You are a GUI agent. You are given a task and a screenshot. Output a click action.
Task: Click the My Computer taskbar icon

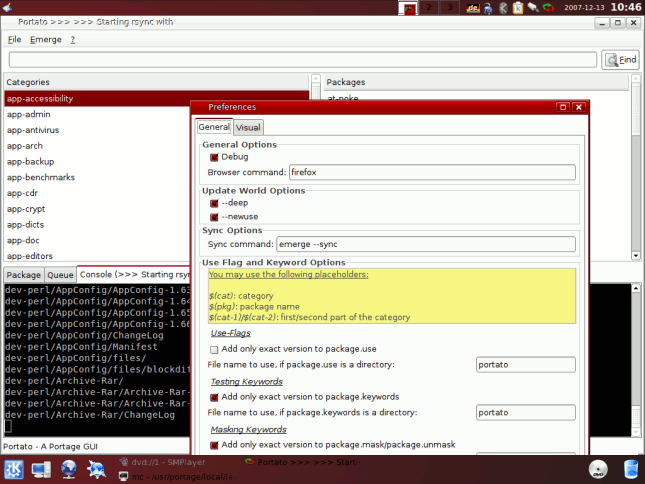click(41, 470)
